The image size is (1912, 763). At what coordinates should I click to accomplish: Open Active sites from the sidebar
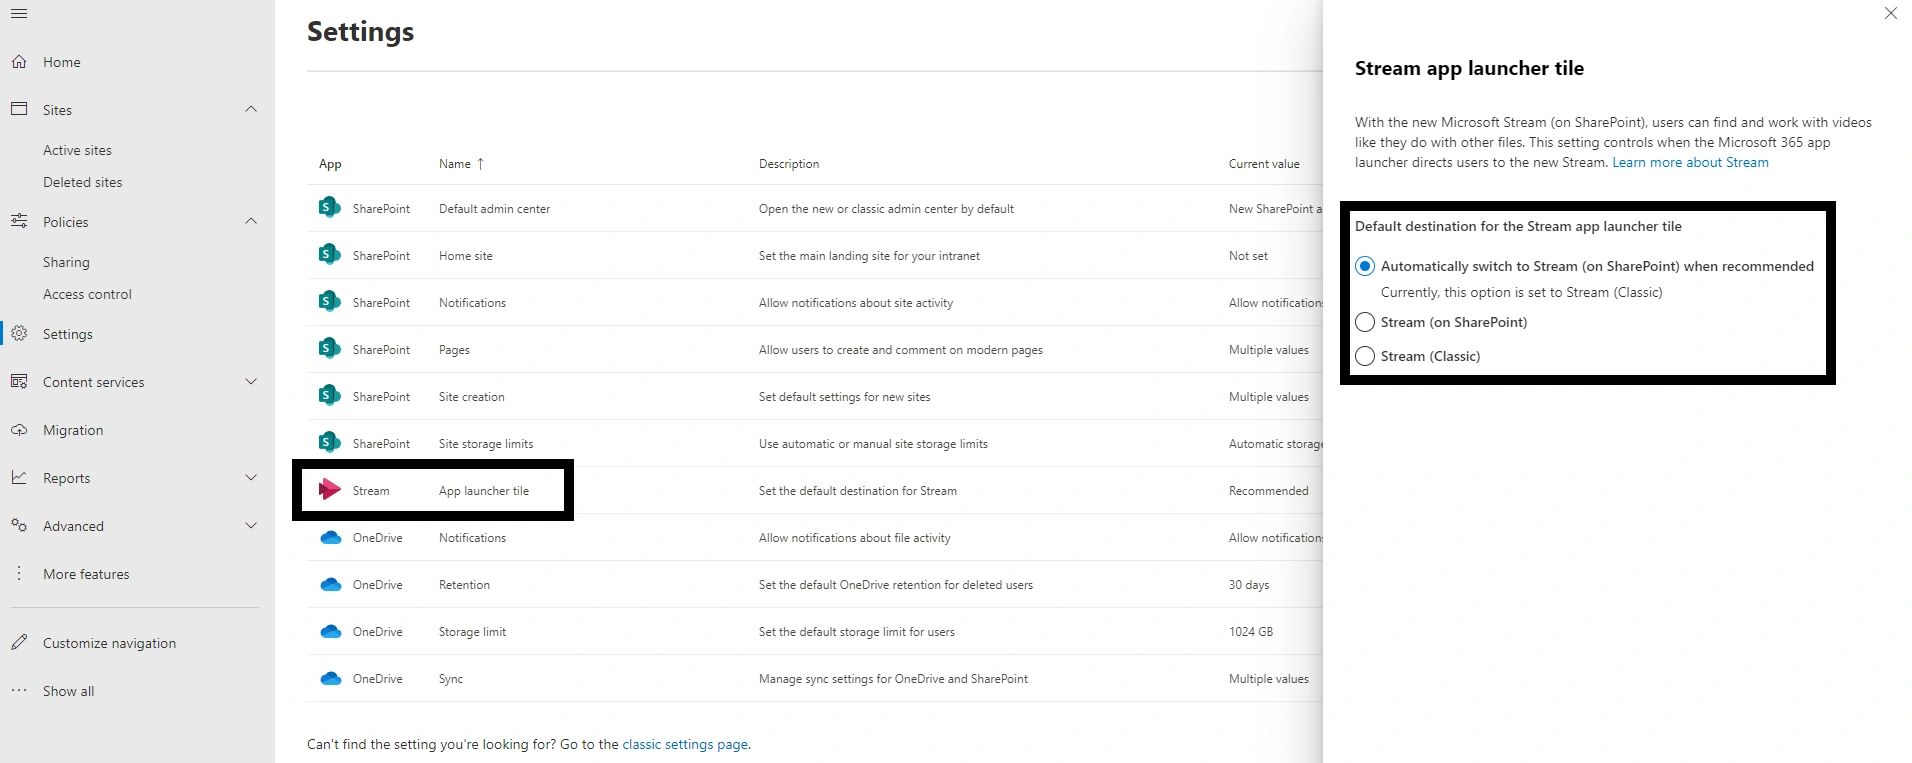coord(77,149)
